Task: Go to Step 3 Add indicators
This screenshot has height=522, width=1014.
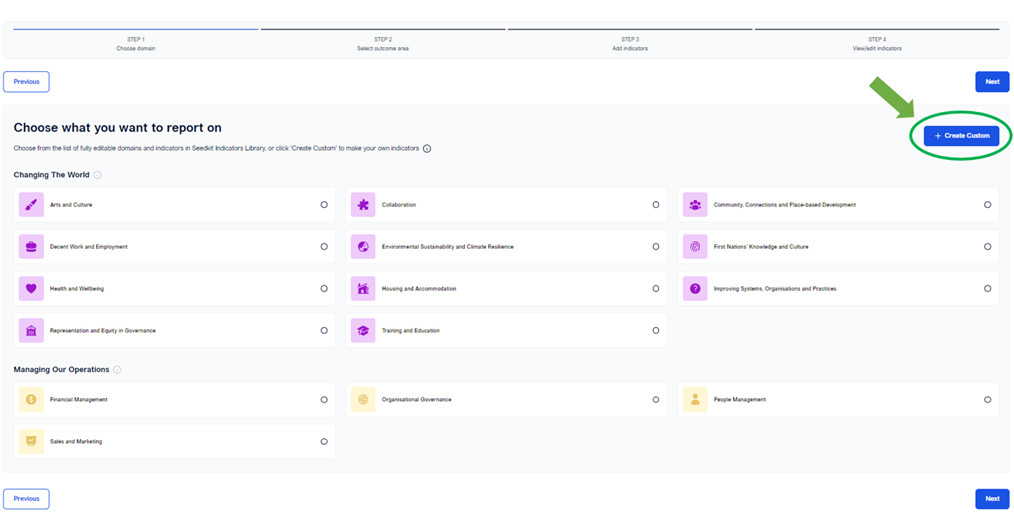Action: tap(630, 43)
